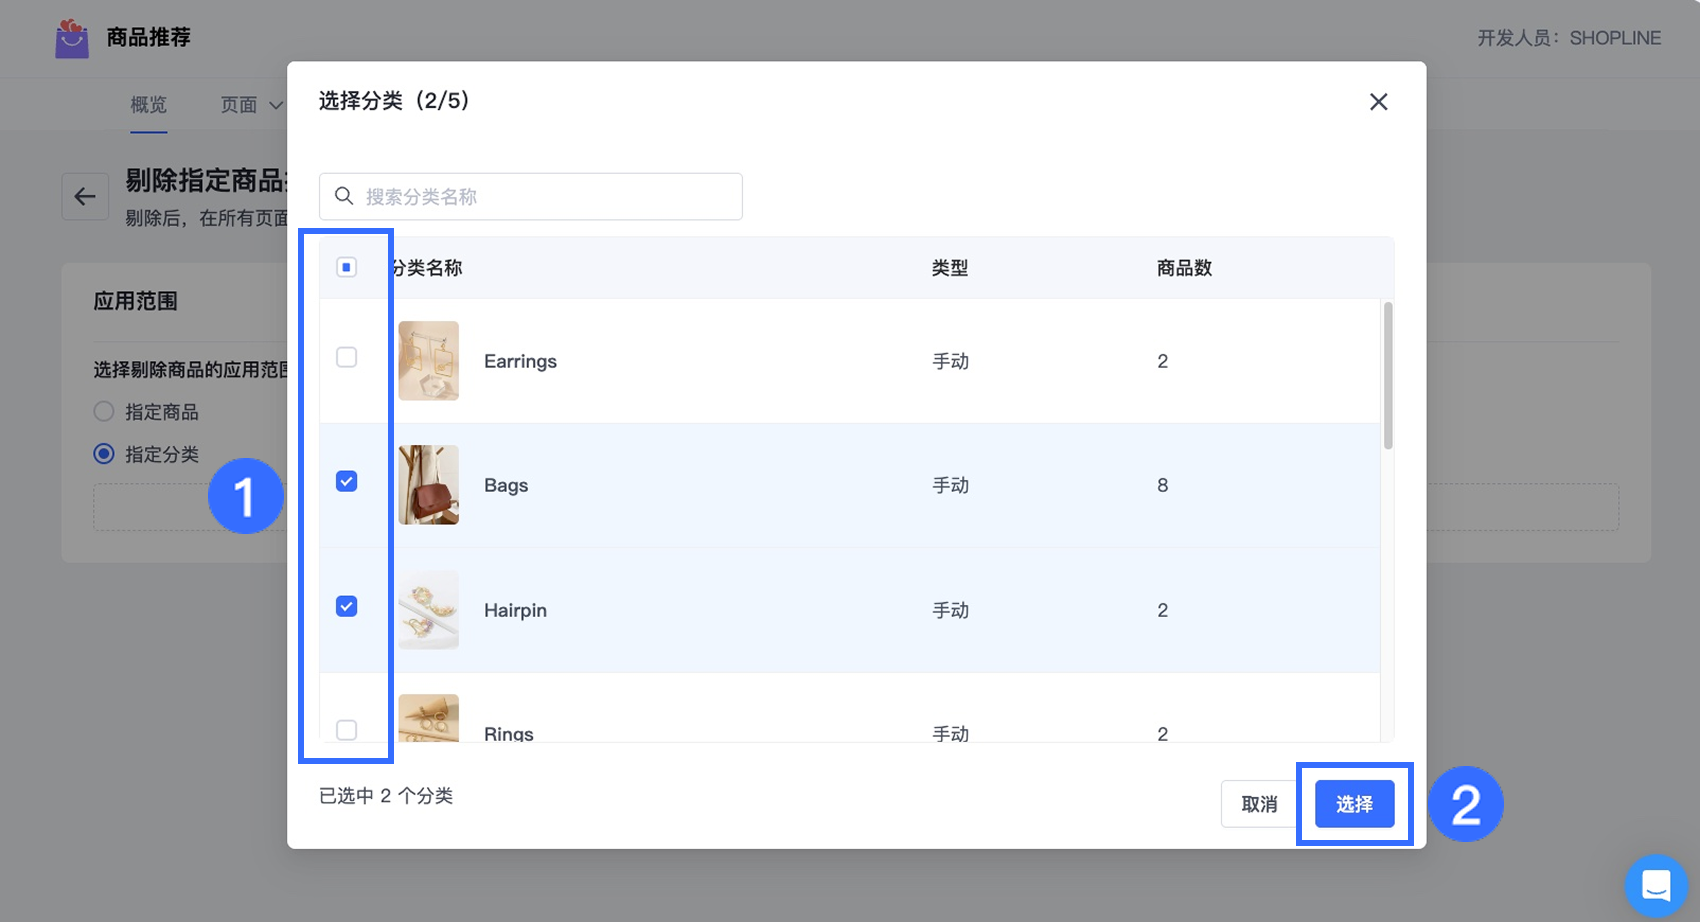Select the 指定分类 radio option

[104, 454]
